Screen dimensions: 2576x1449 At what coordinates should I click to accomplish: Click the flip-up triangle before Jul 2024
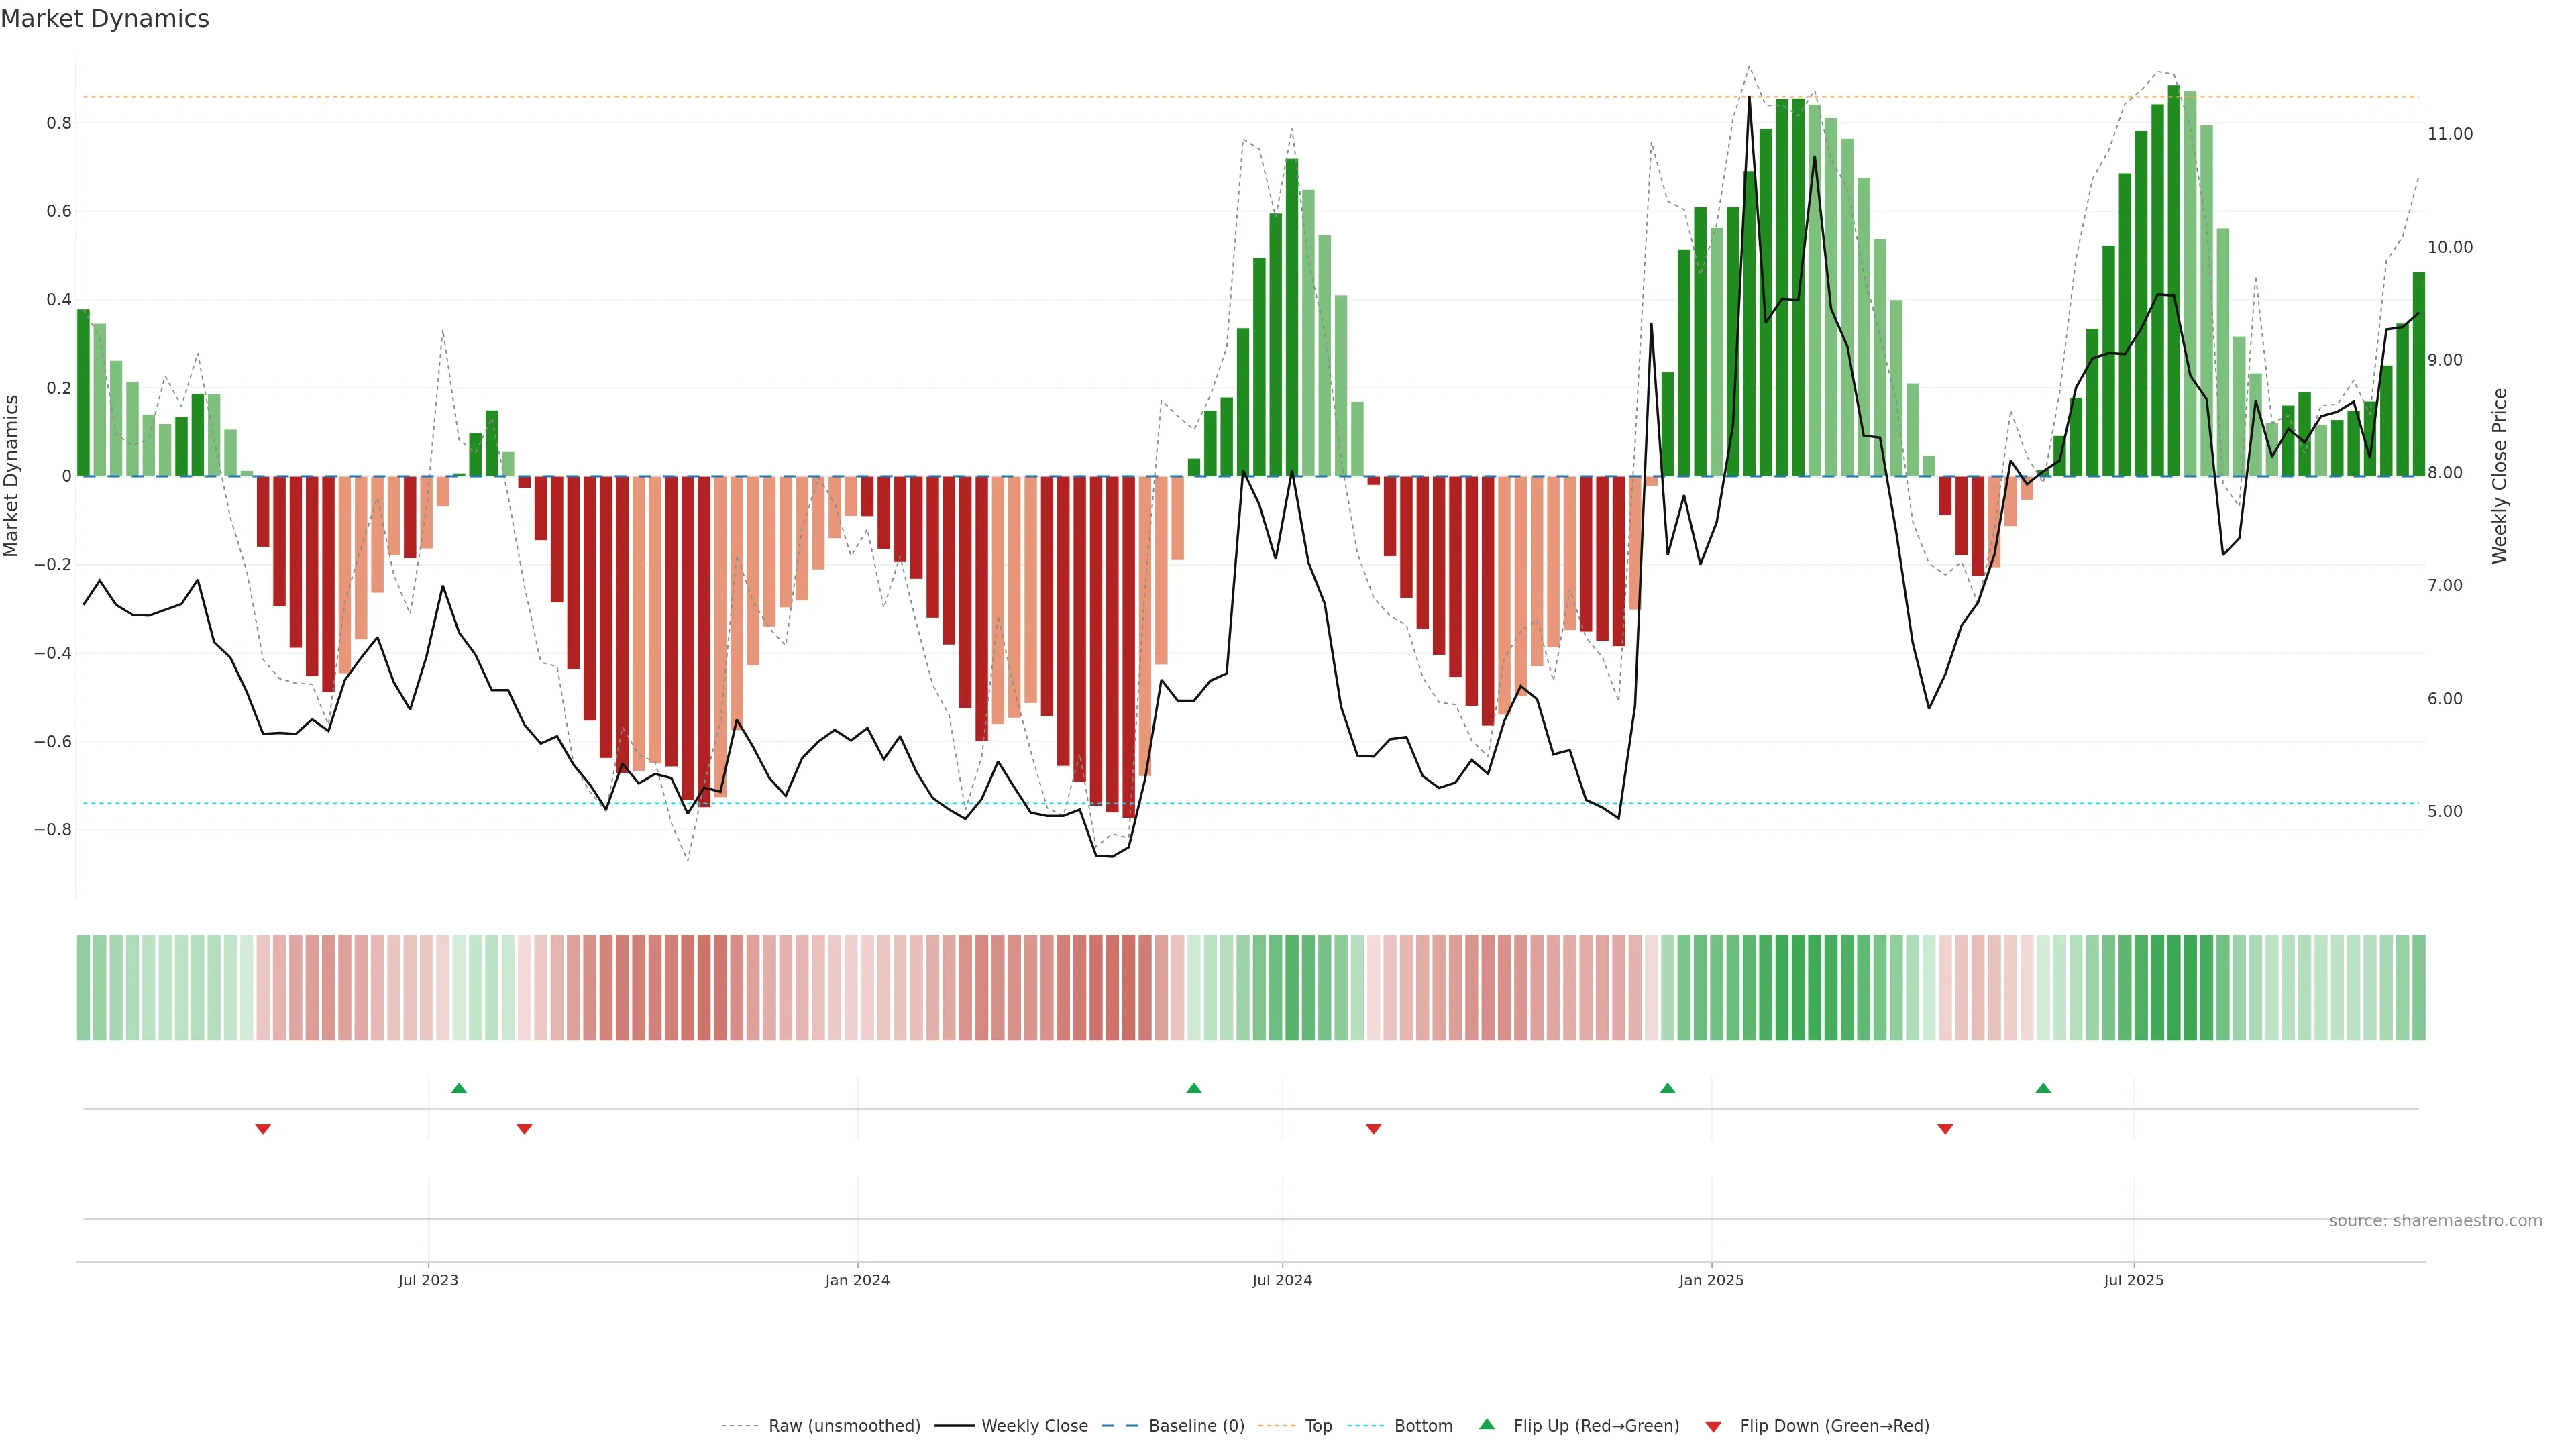click(x=1194, y=1088)
